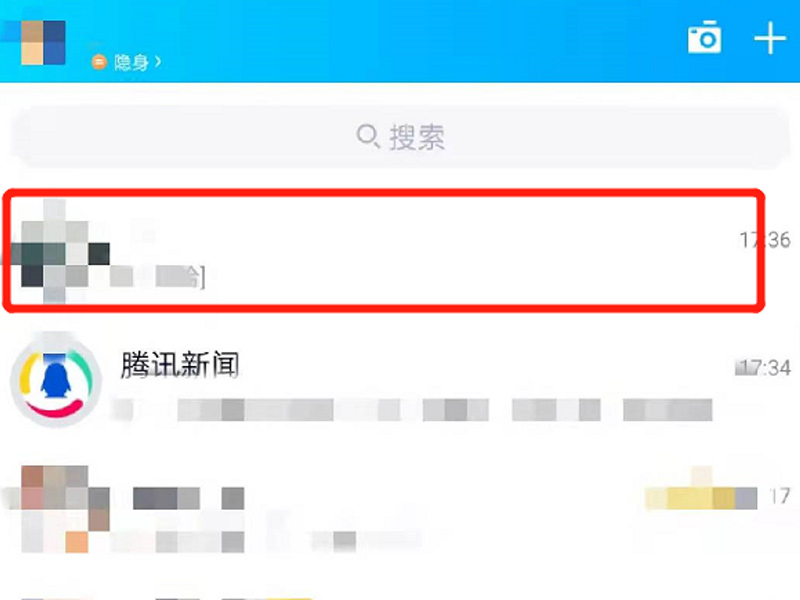The height and width of the screenshot is (600, 800).
Task: Open the conversation highlighted with red border
Action: click(384, 251)
